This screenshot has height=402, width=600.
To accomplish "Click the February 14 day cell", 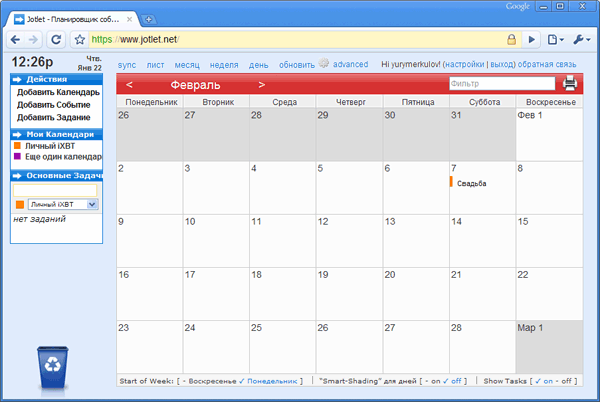I will (x=482, y=241).
